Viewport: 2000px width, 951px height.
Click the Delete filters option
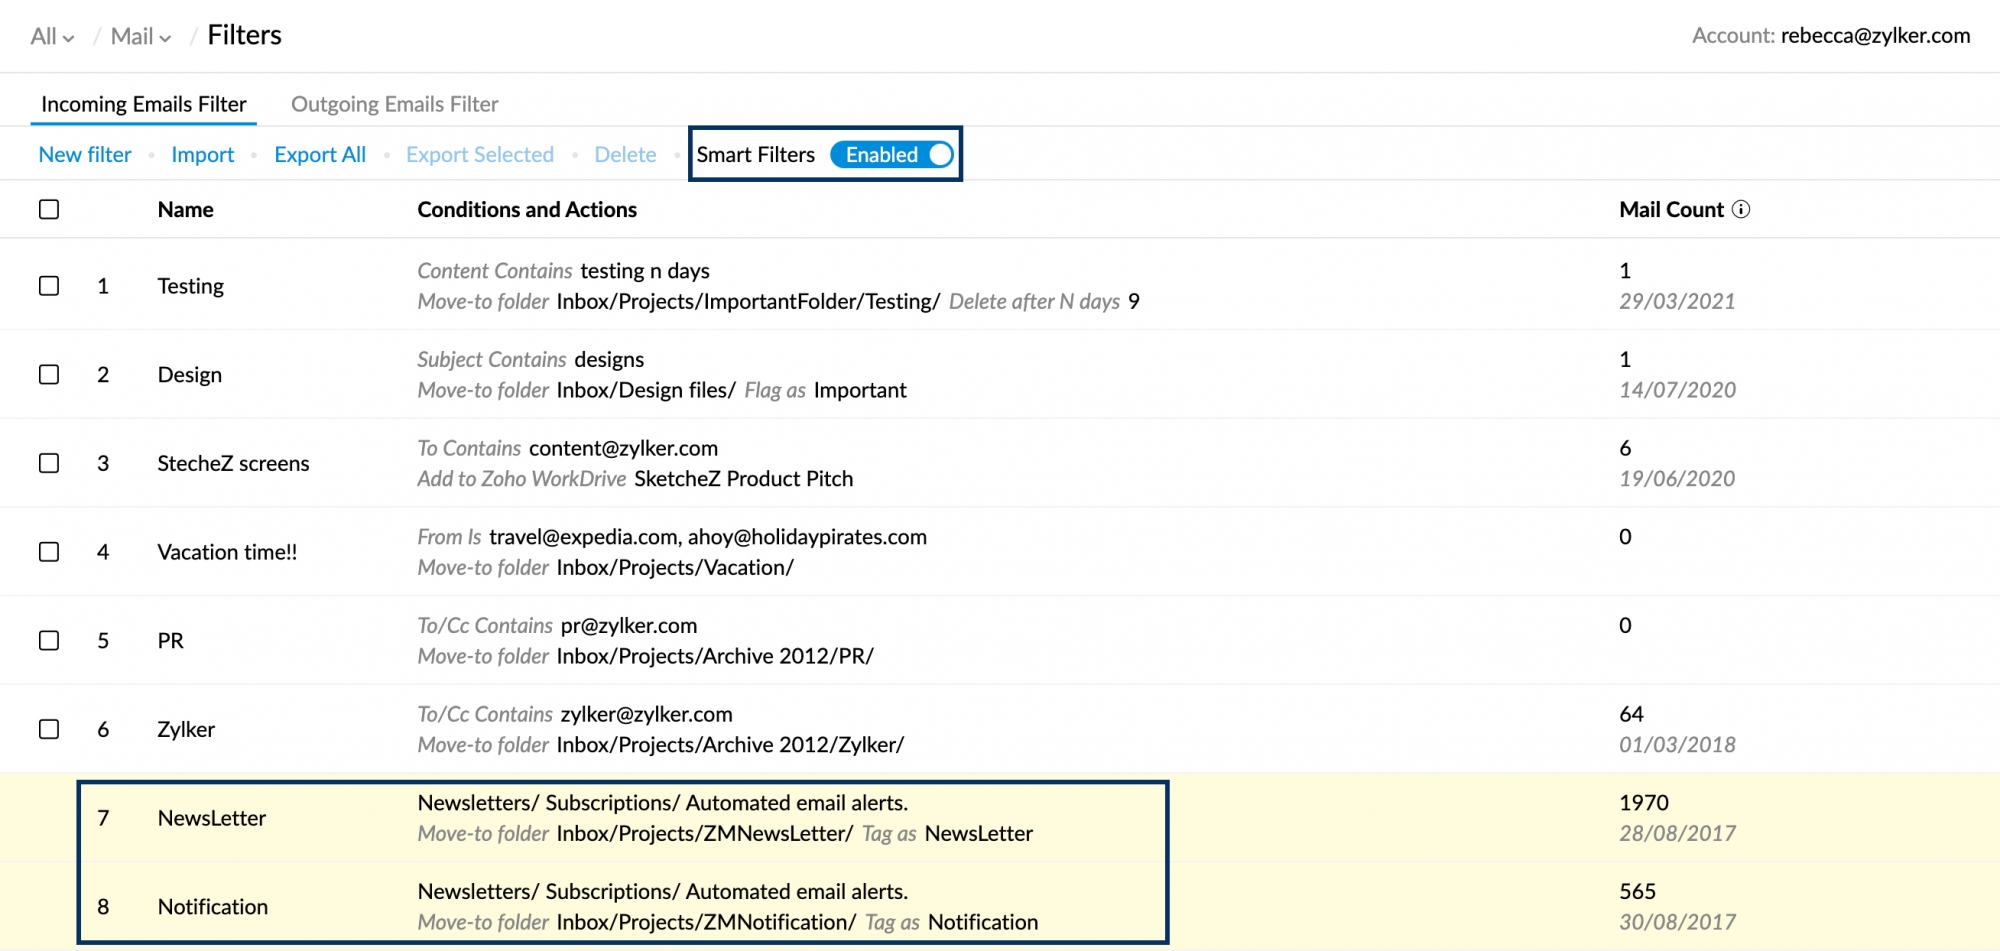(x=625, y=155)
